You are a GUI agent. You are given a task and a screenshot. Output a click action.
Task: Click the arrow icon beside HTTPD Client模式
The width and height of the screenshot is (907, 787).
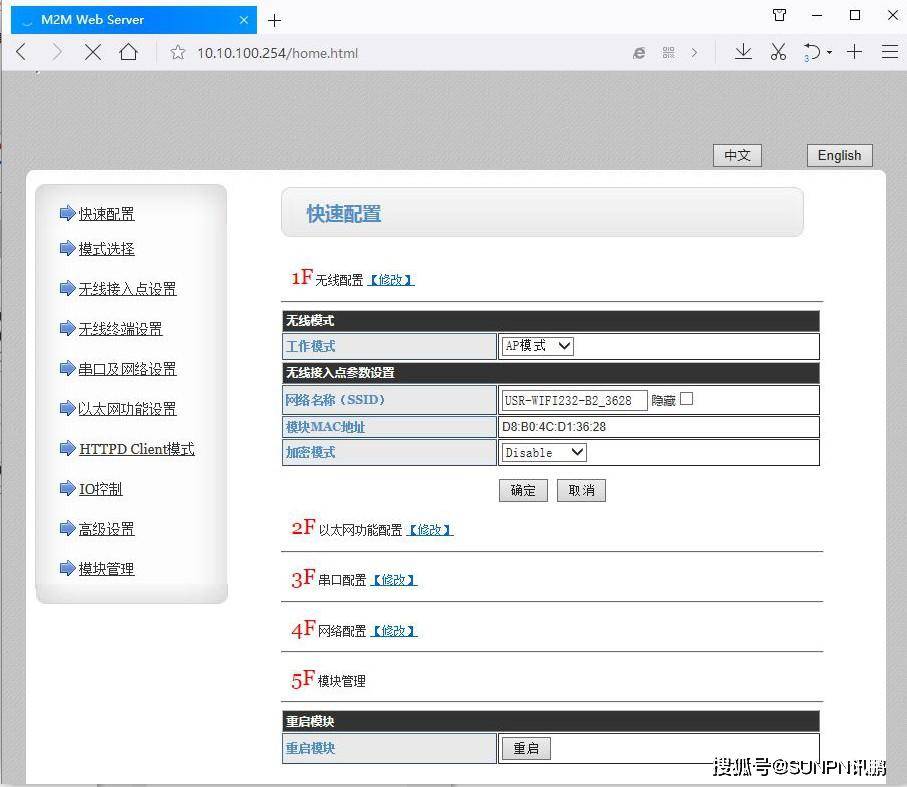click(x=68, y=448)
